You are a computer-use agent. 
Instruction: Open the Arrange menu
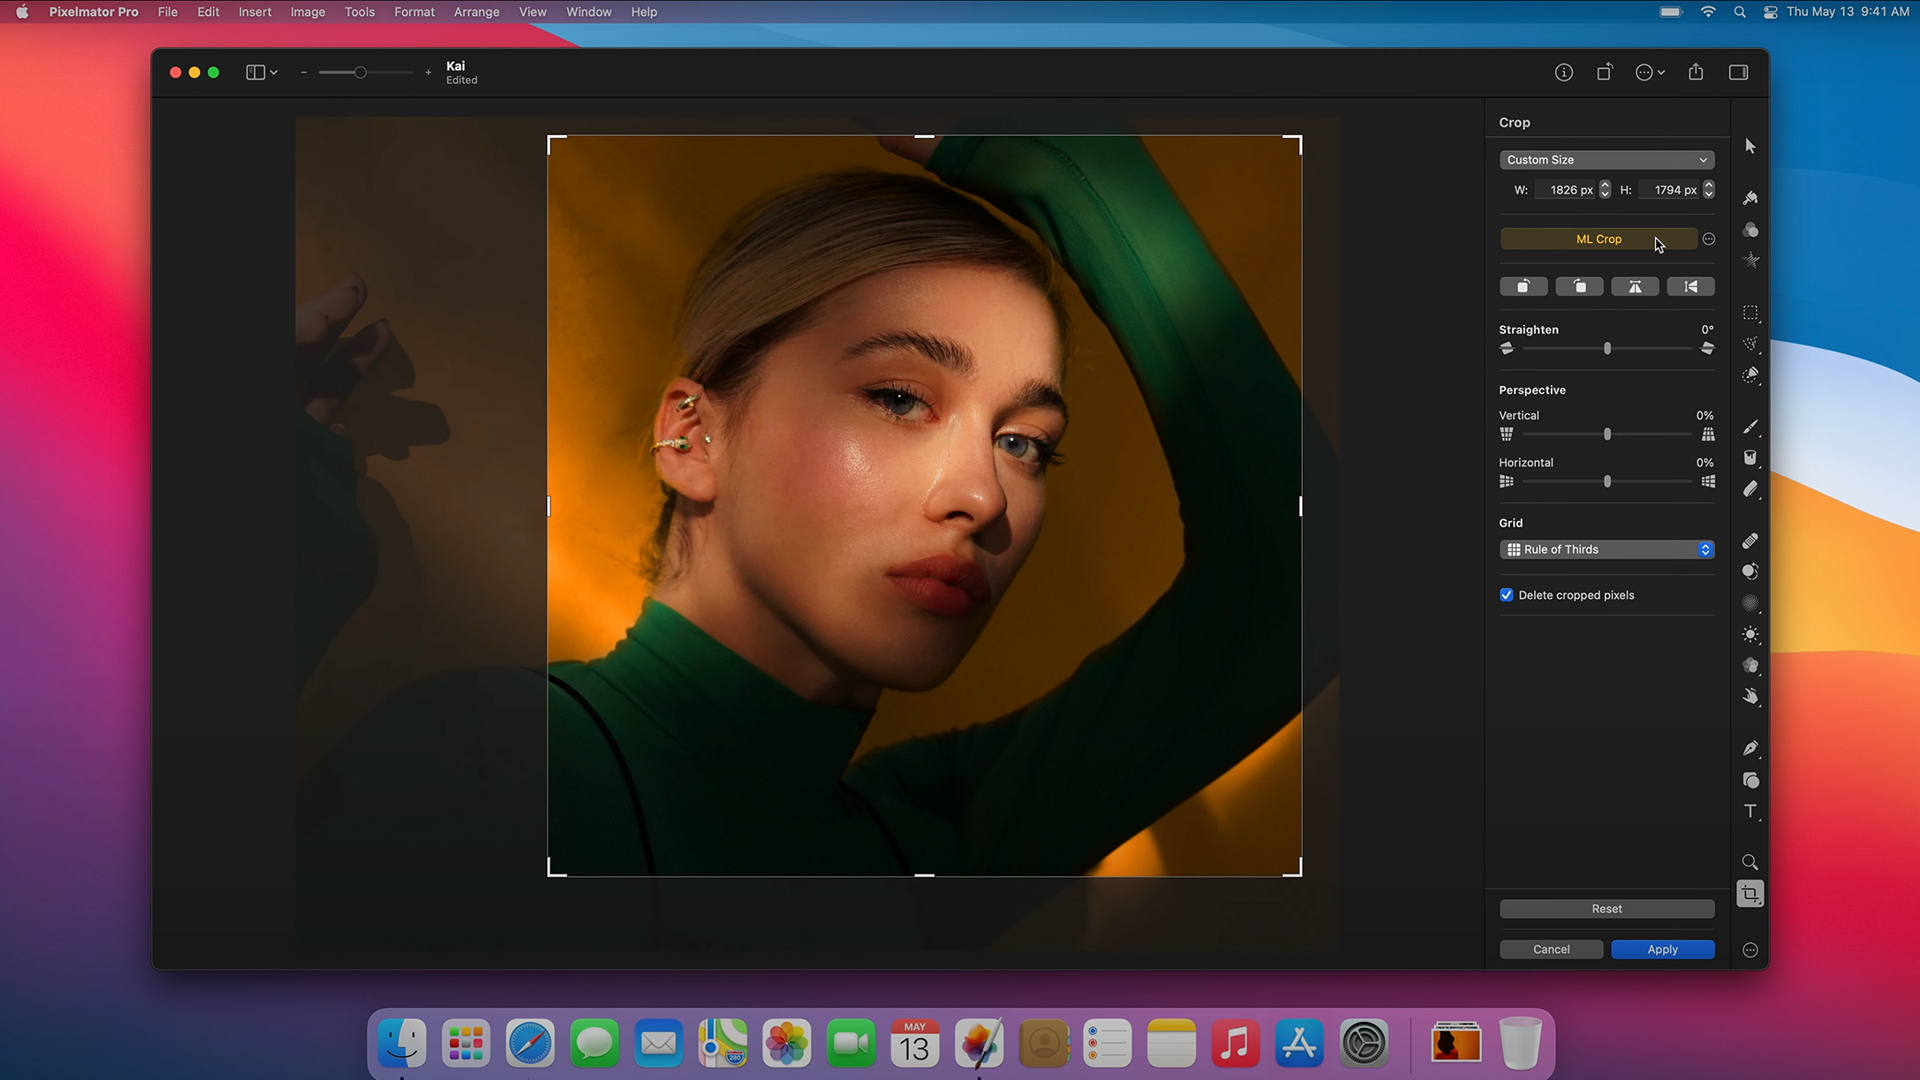[x=473, y=12]
